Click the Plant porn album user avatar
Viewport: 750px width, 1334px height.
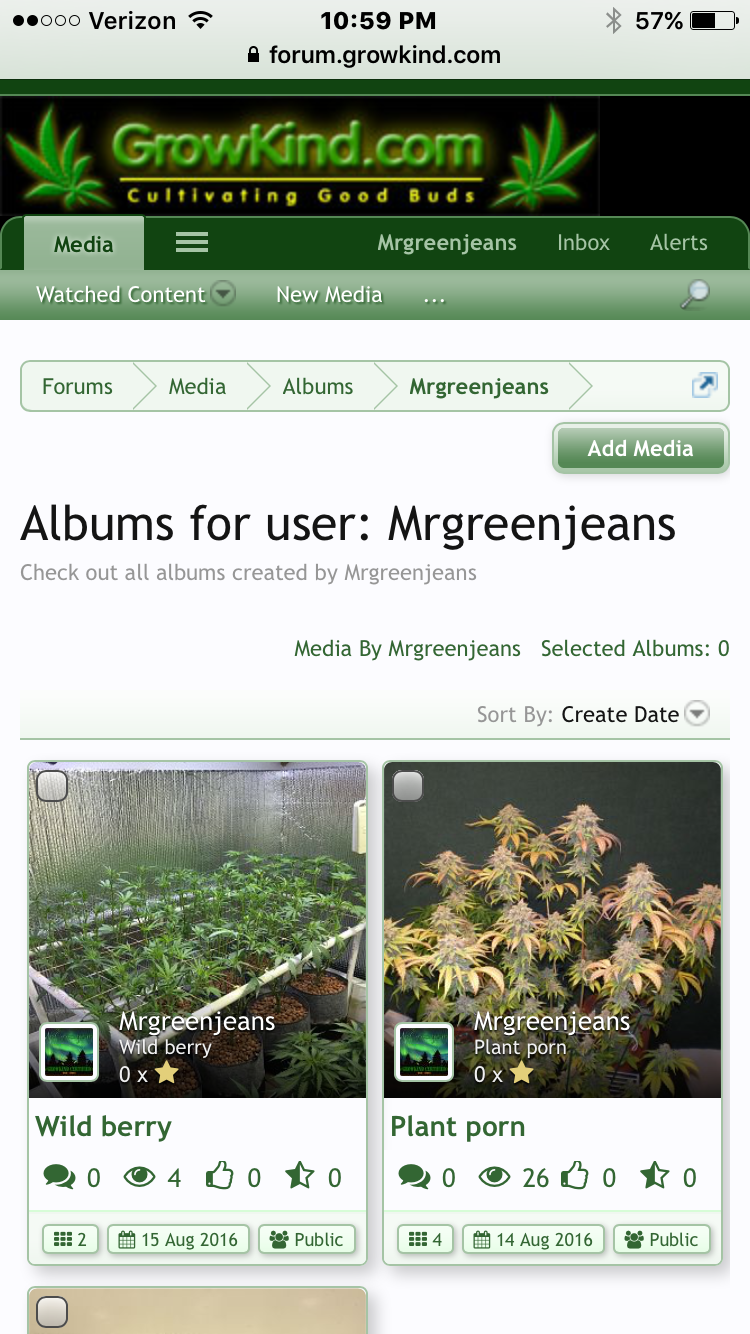click(425, 1053)
